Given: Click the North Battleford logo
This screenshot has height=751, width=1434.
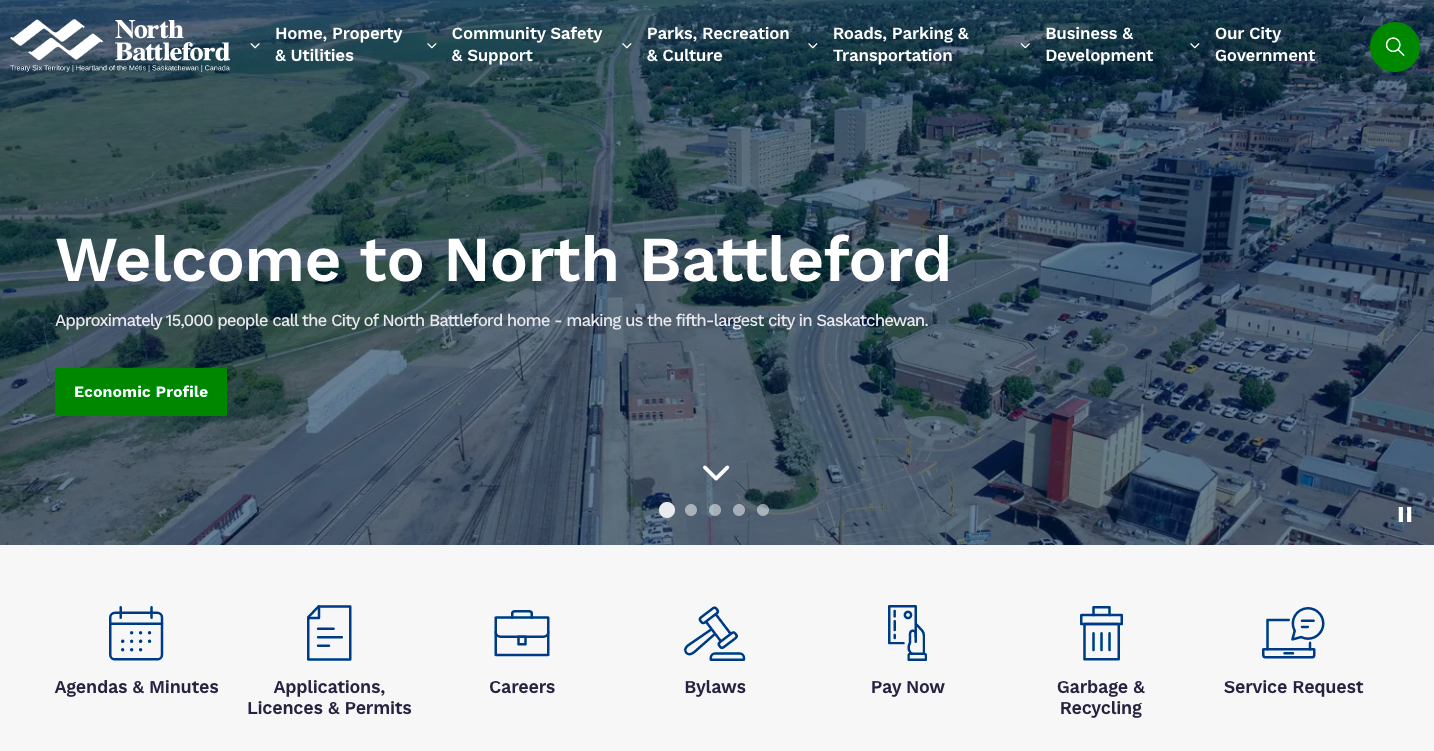Looking at the screenshot, I should (120, 45).
